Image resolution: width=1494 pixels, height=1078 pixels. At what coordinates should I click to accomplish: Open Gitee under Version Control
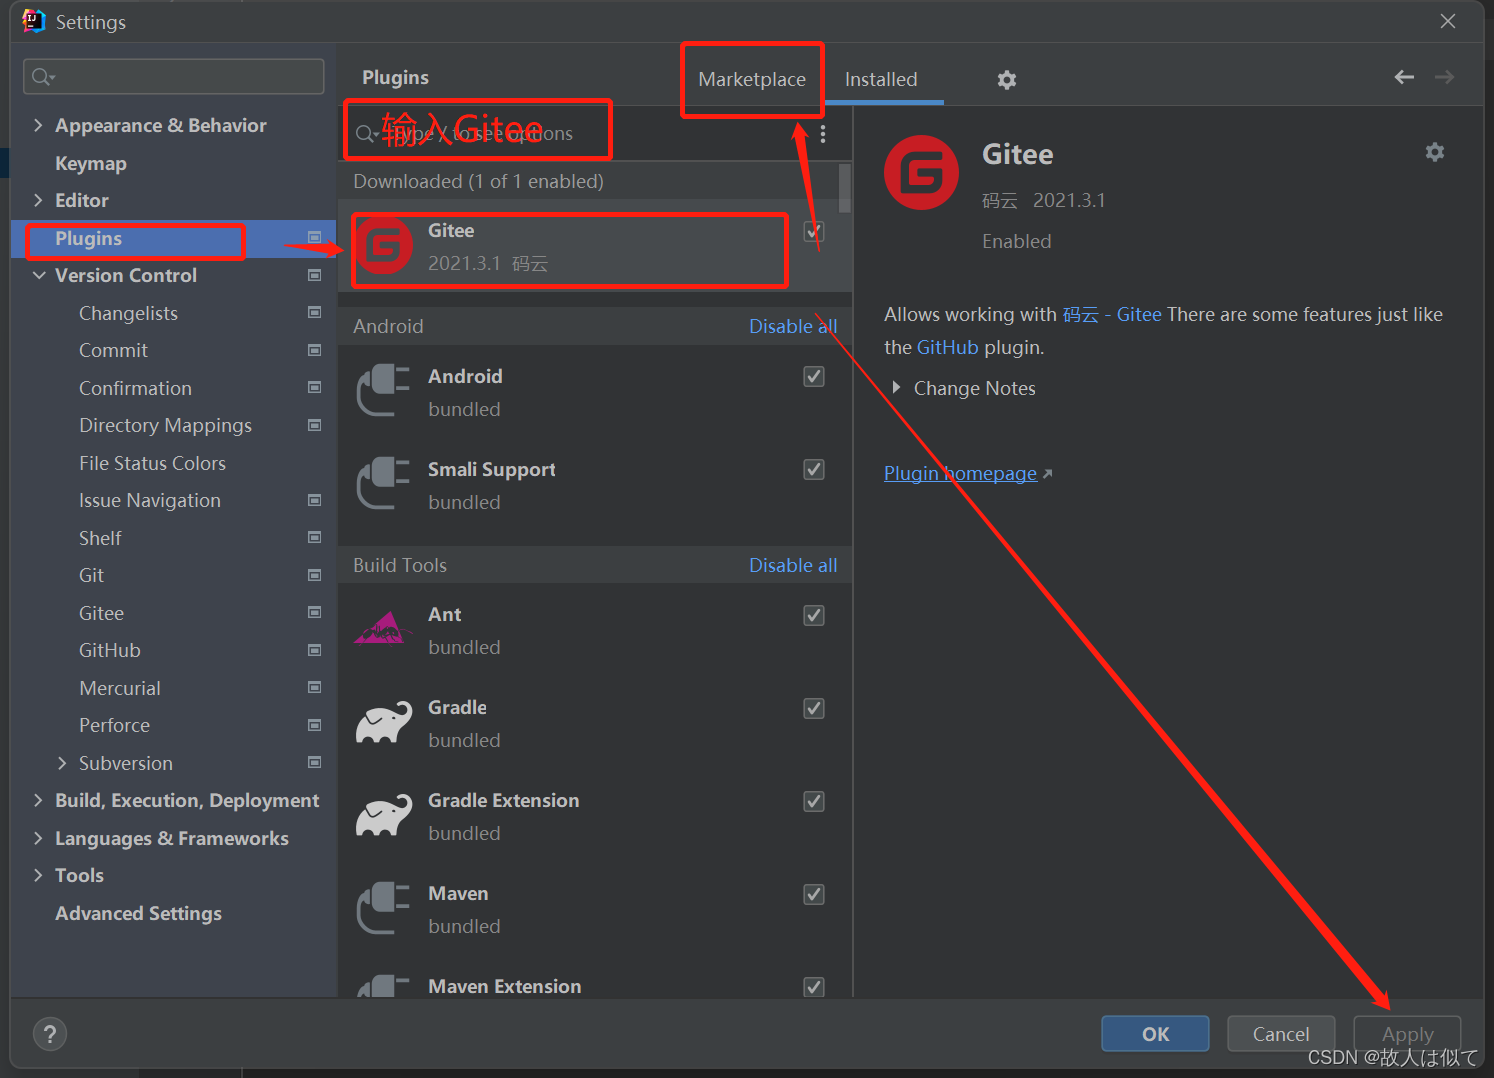[101, 613]
